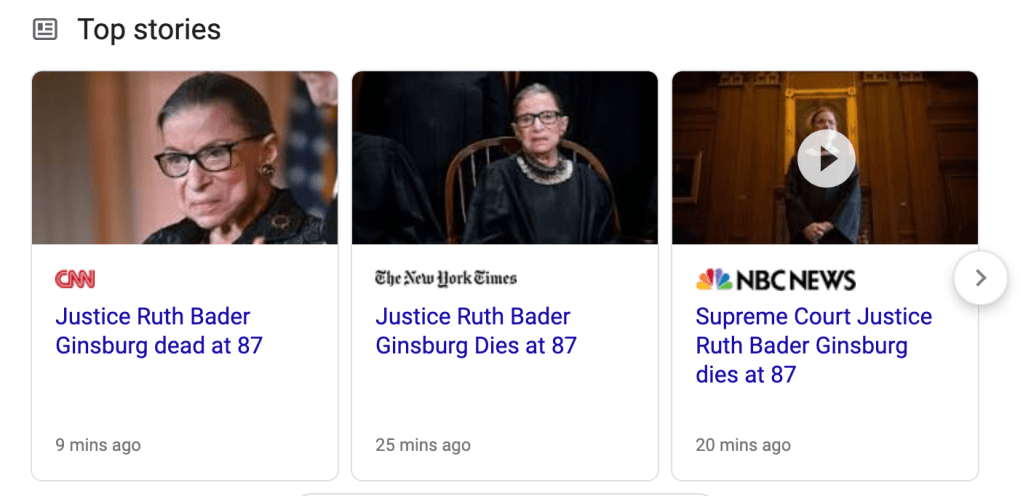Image resolution: width=1023 pixels, height=496 pixels.
Task: Click the Top stories newspaper icon
Action: pyautogui.click(x=45, y=30)
